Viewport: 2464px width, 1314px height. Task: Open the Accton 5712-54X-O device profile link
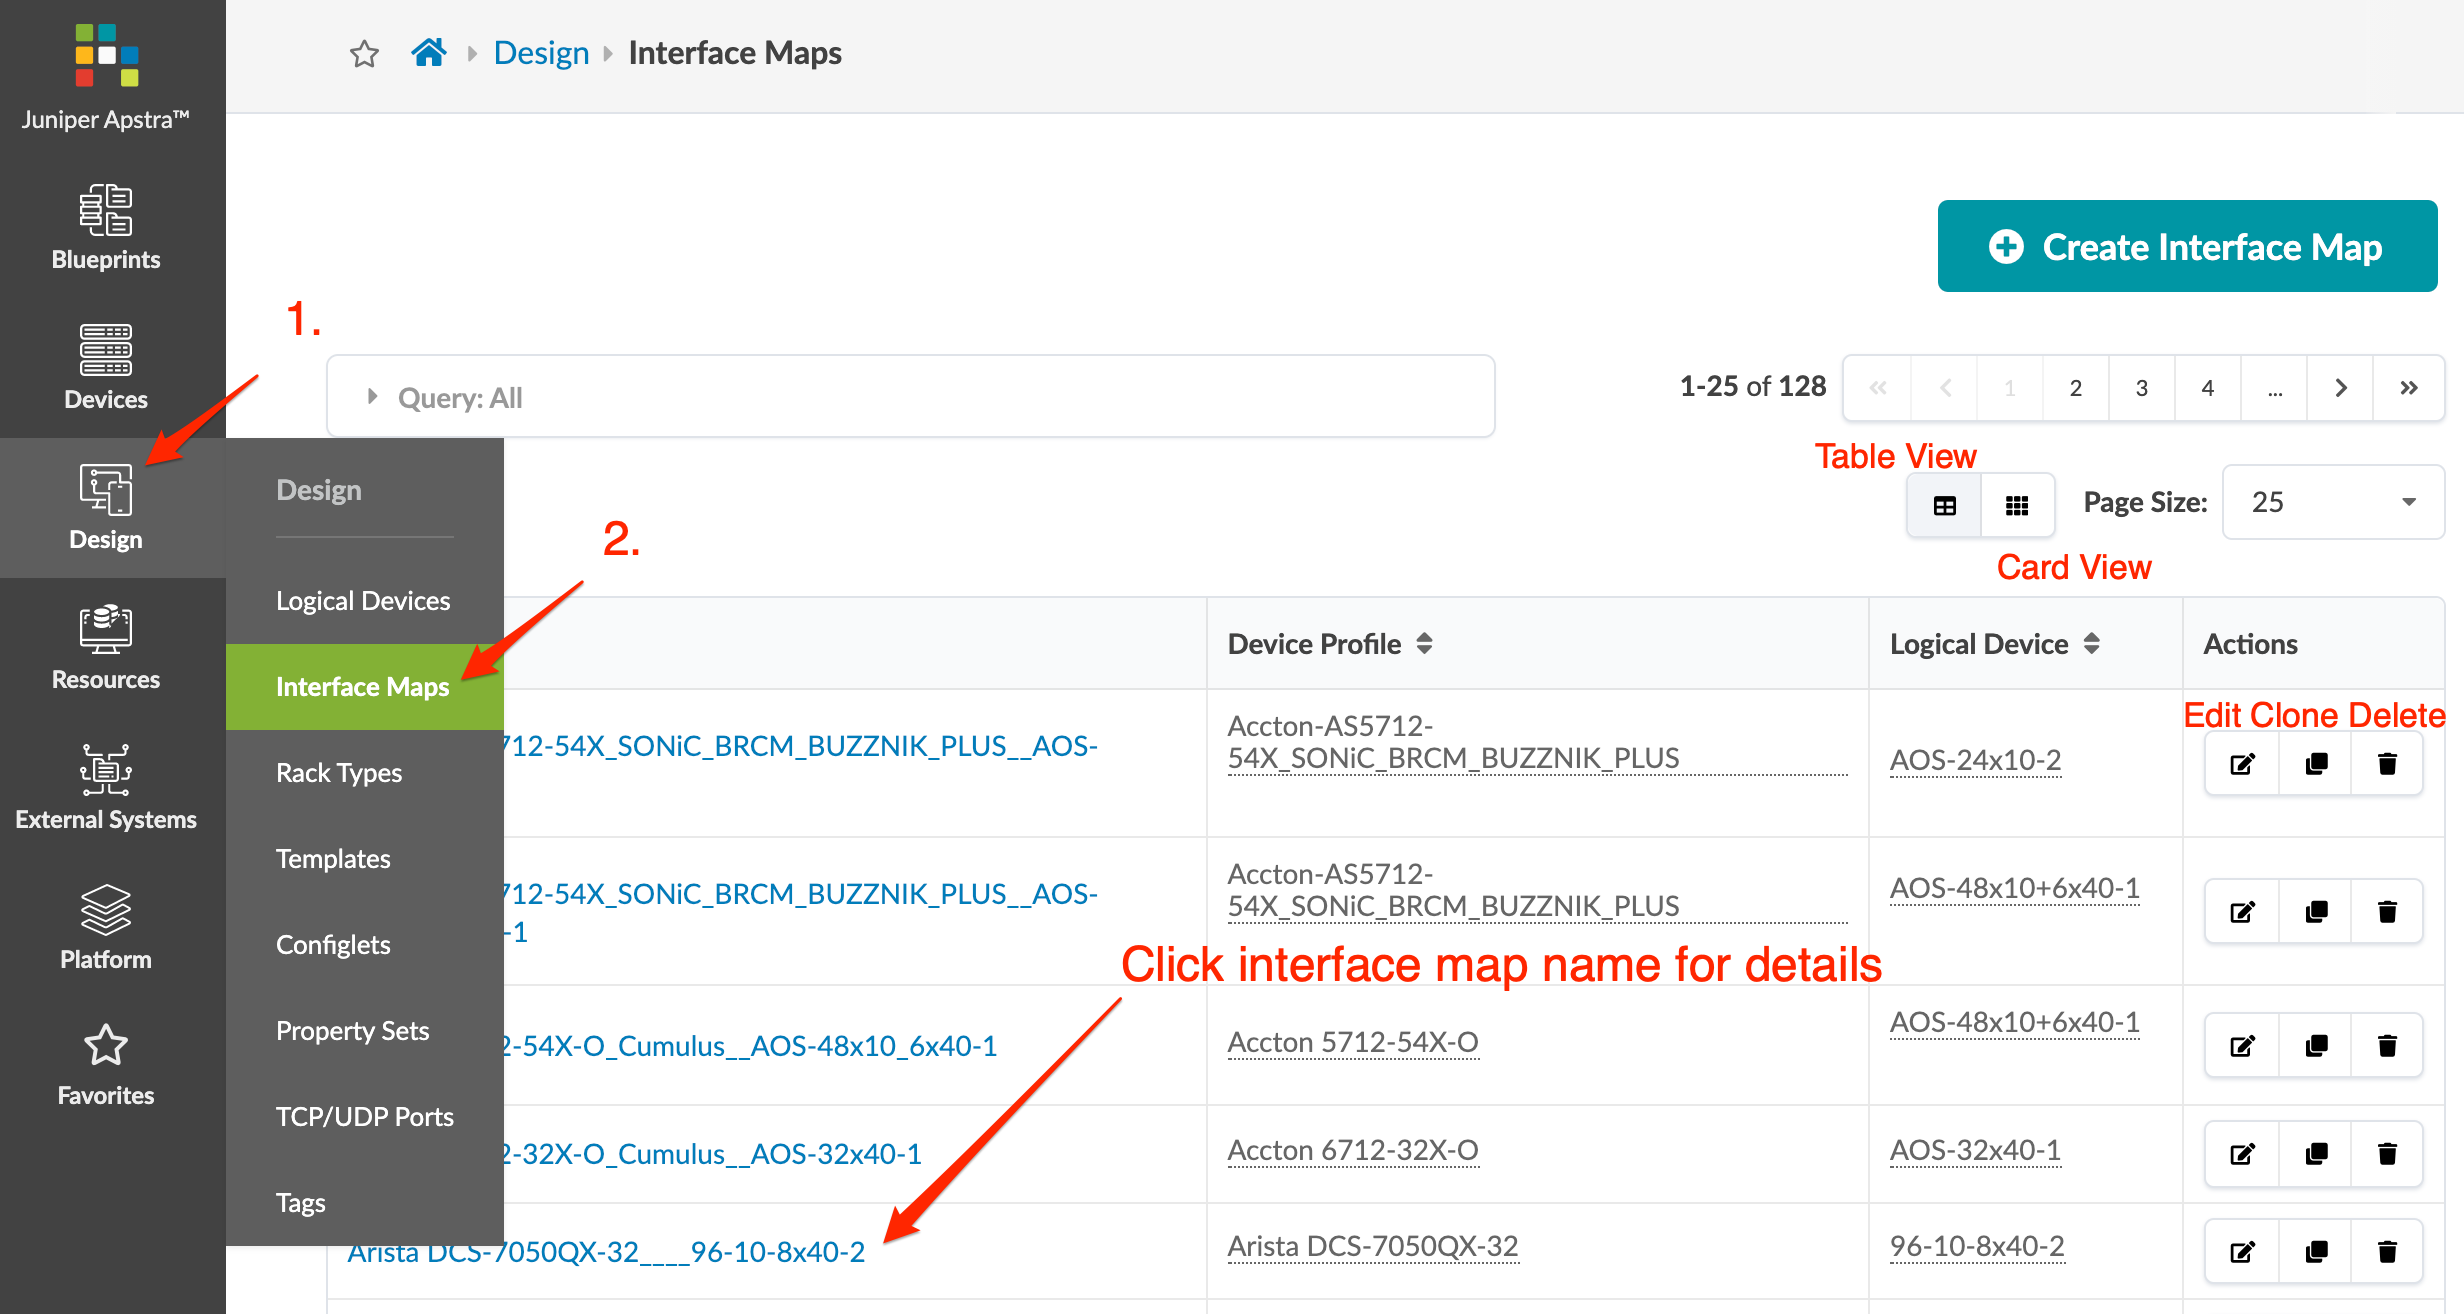[x=1352, y=1043]
